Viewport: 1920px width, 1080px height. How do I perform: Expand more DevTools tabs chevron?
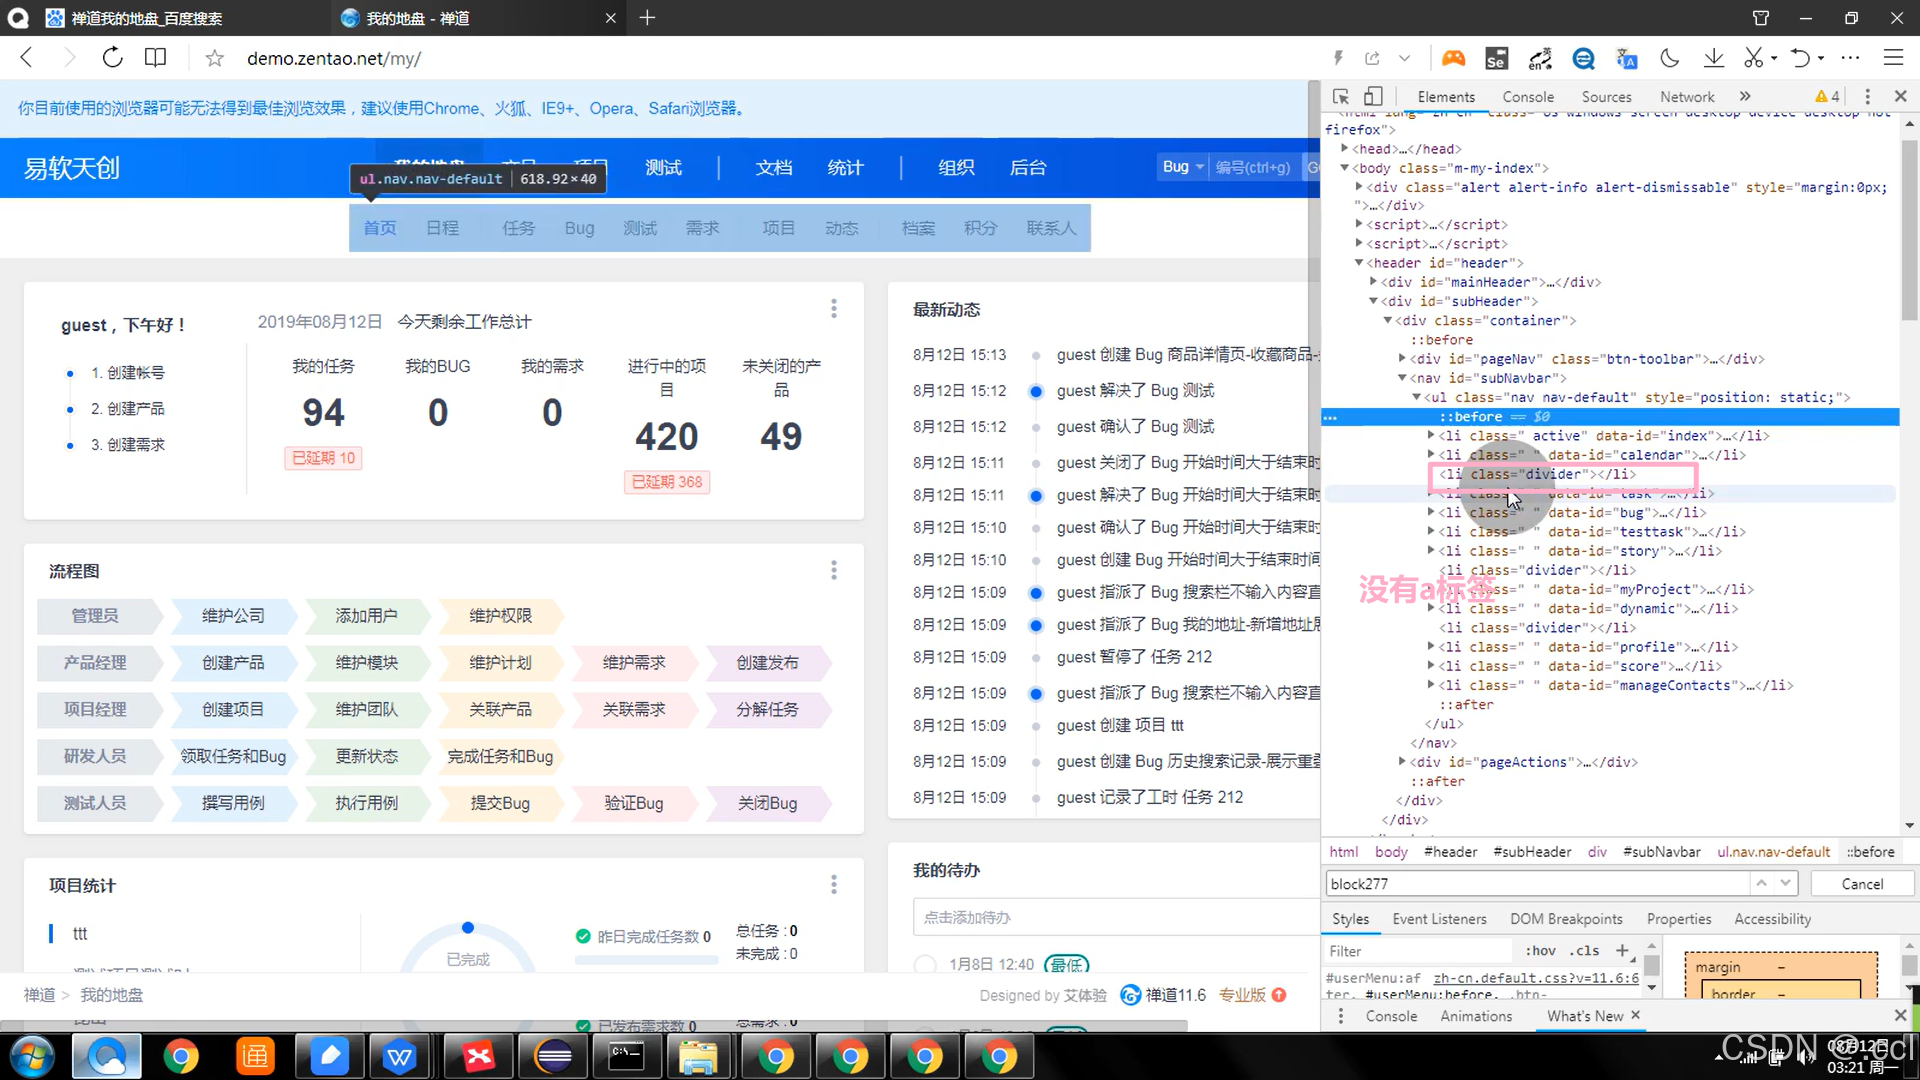(x=1745, y=97)
